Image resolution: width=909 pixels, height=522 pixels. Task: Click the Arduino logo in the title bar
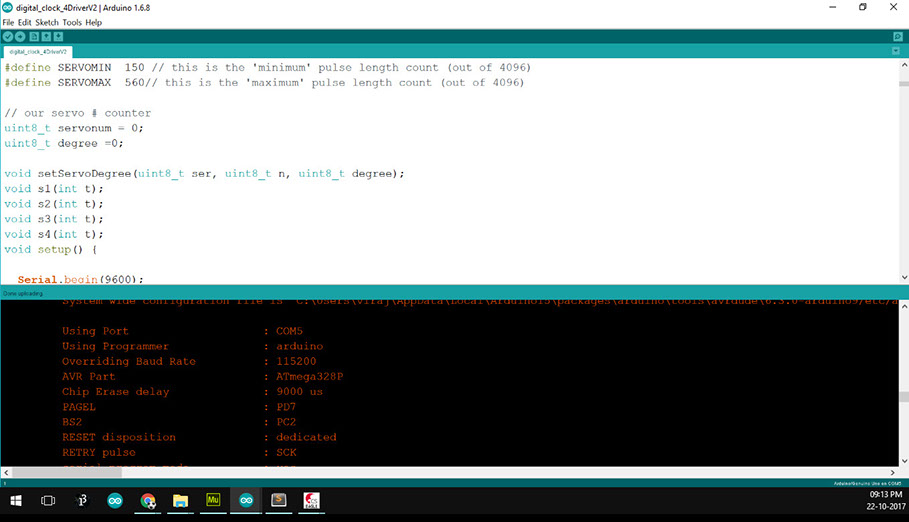[8, 8]
